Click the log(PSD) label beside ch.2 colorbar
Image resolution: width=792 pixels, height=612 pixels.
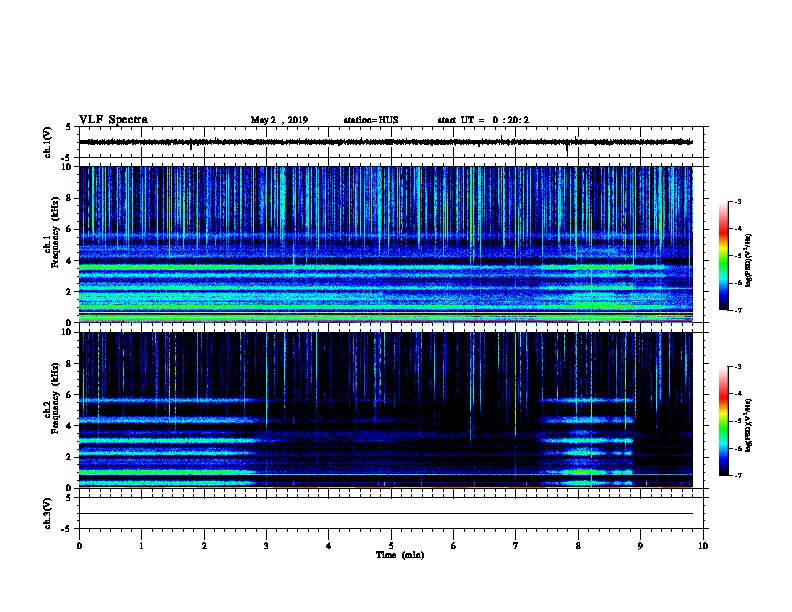click(749, 425)
